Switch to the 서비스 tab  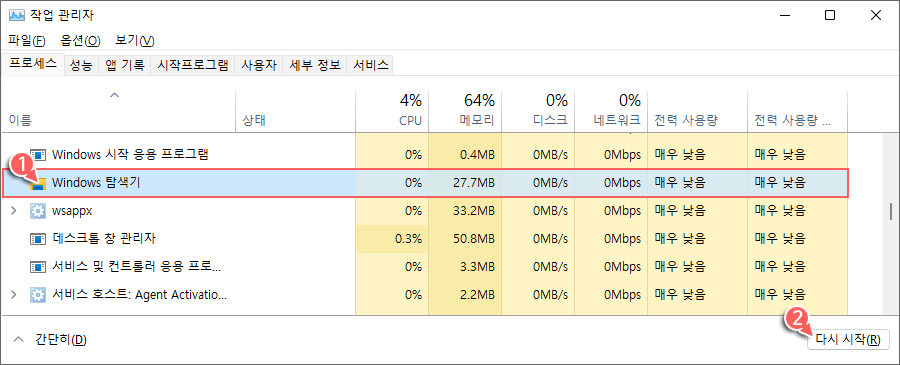pyautogui.click(x=371, y=65)
